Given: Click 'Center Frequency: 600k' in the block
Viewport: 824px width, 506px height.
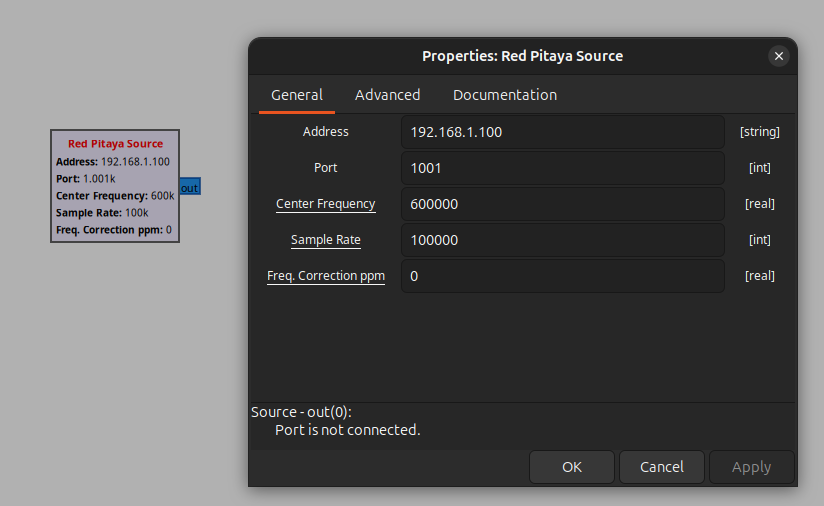Looking at the screenshot, I should (x=115, y=196).
